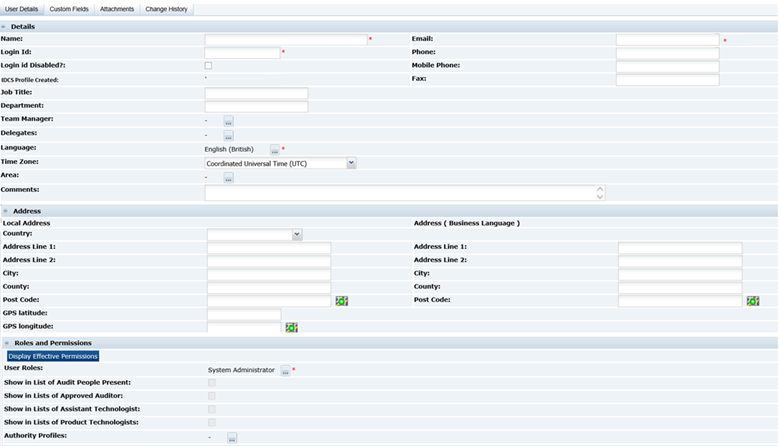This screenshot has height=446, width=780.
Task: Switch to the User Details tab
Action: (21, 9)
